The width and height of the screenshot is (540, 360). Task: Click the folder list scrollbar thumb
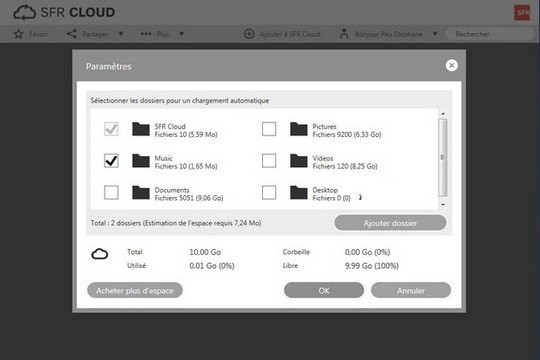443,157
